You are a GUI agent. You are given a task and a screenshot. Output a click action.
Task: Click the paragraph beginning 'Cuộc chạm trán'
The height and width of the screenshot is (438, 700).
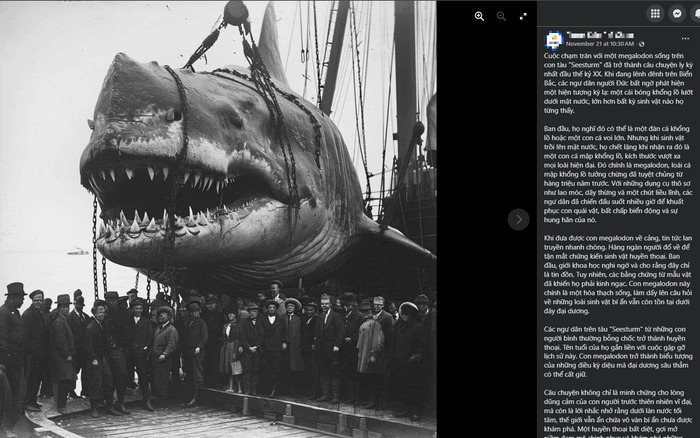[x=618, y=83]
